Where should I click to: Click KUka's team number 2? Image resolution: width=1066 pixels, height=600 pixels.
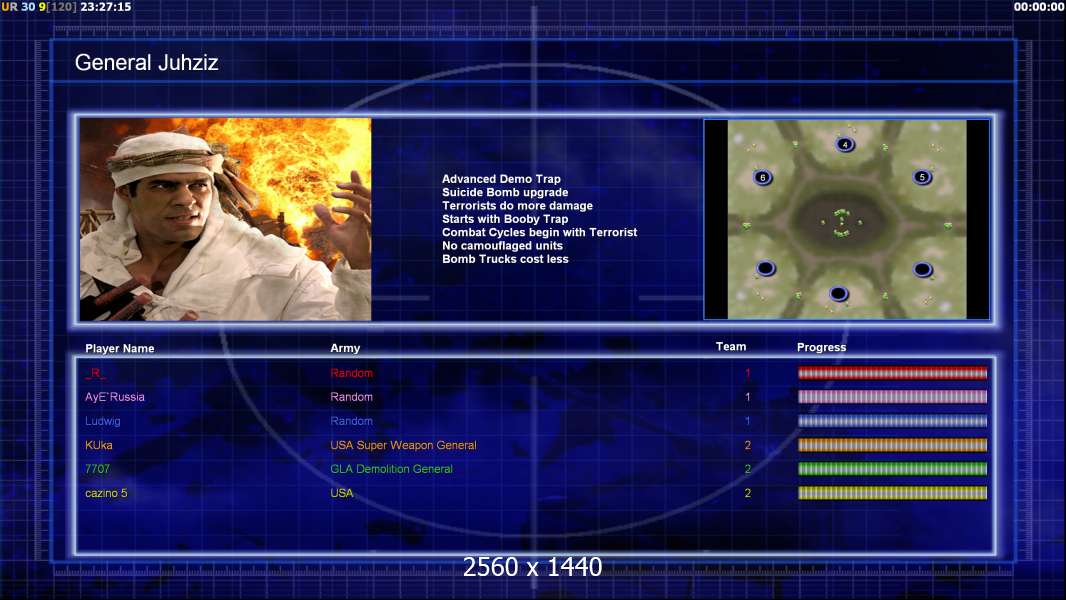(747, 445)
